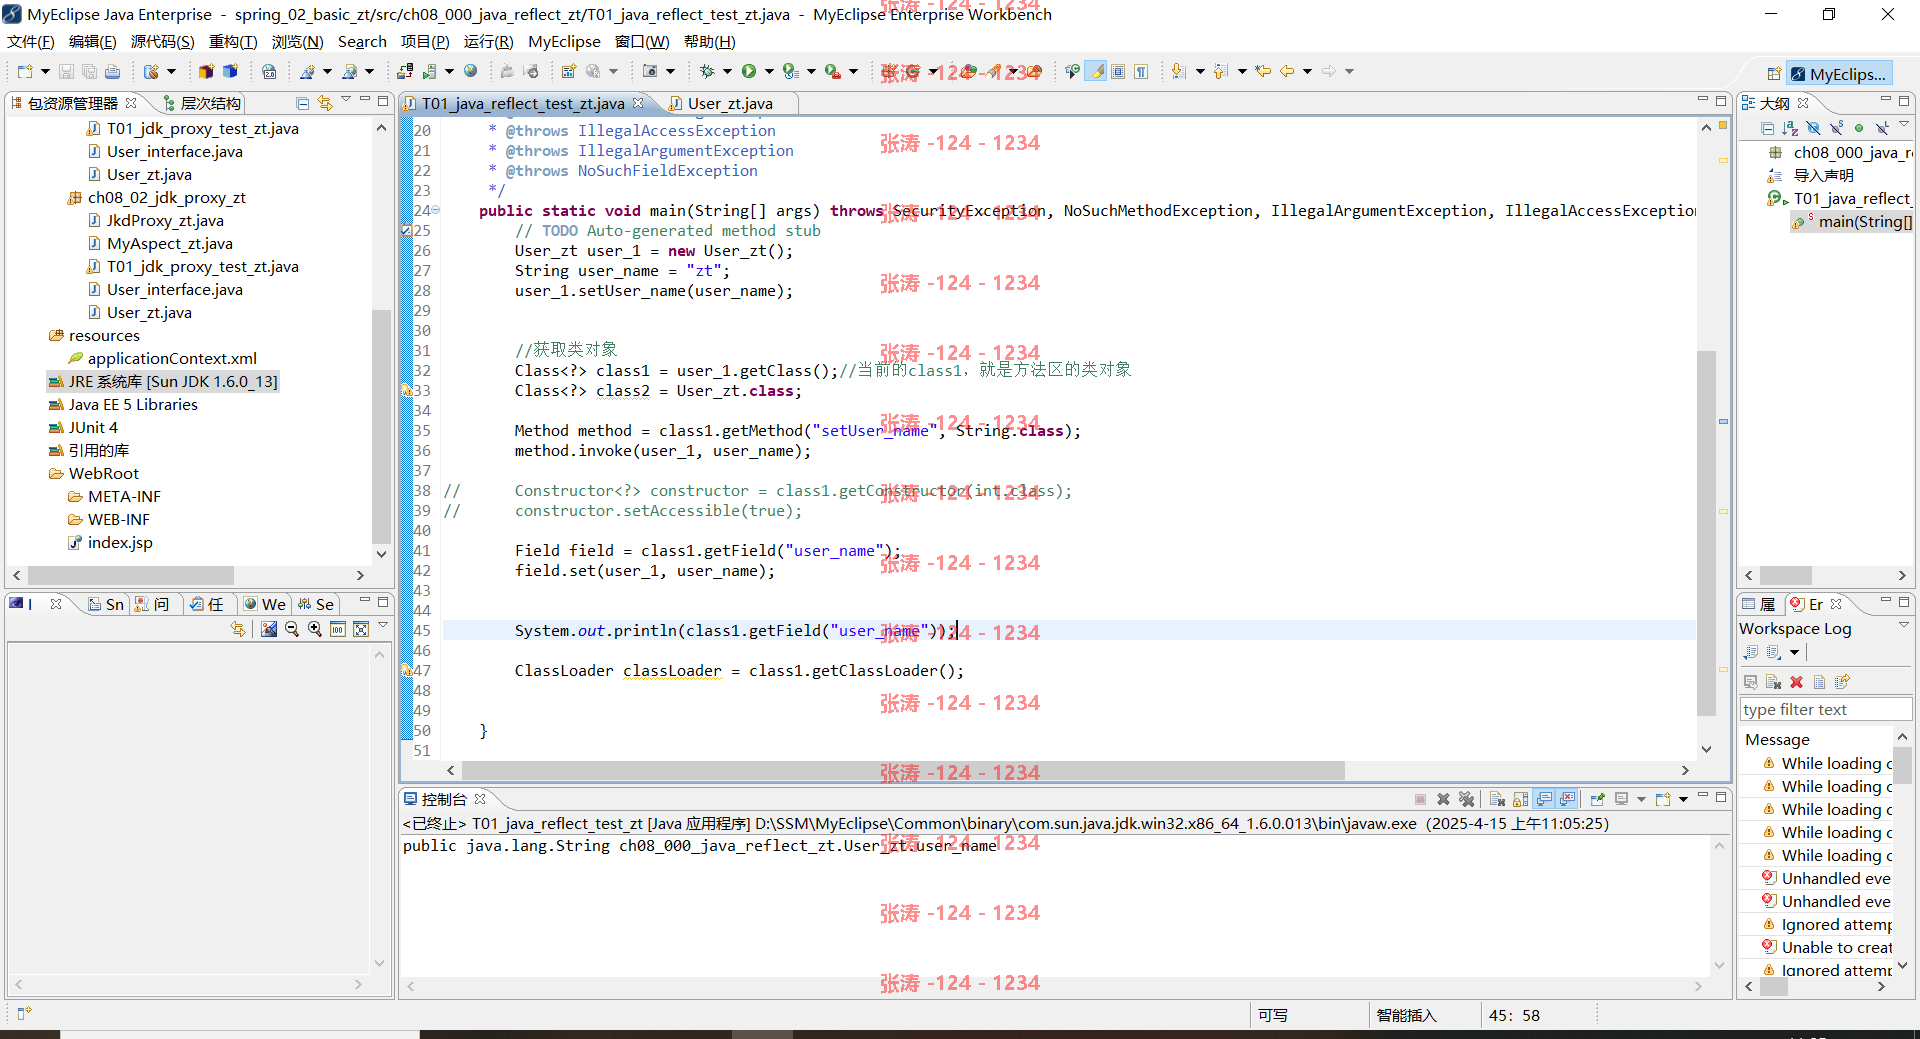The width and height of the screenshot is (1920, 1039).
Task: Click the Back navigation arrow icon
Action: point(1286,71)
